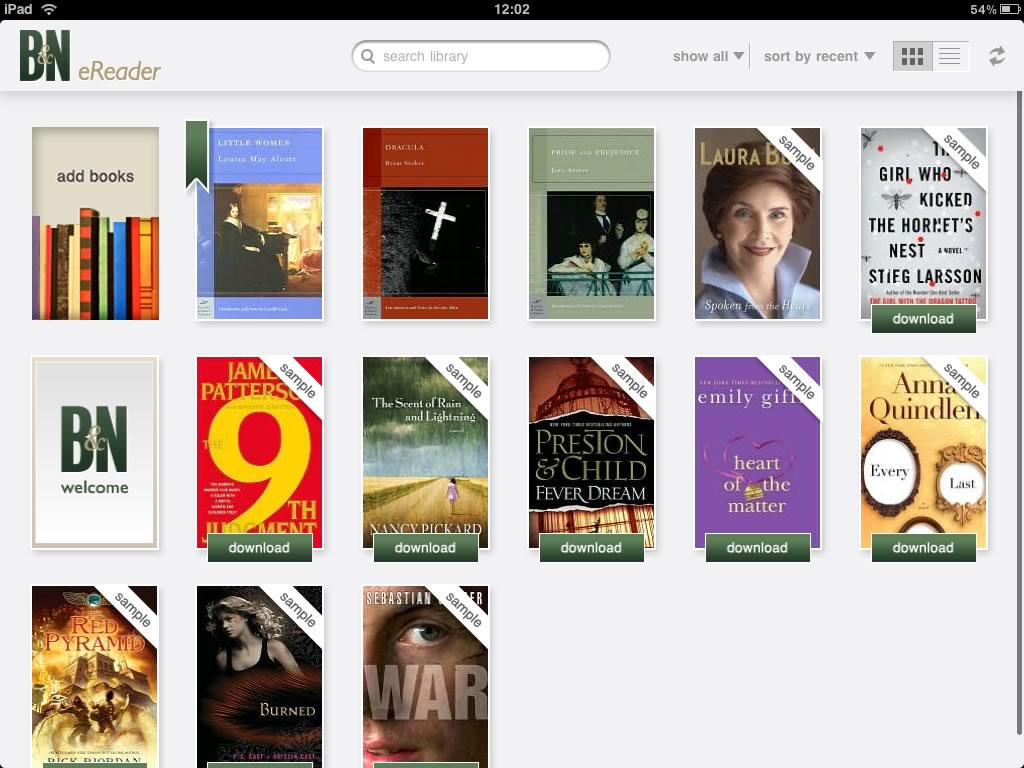The width and height of the screenshot is (1024, 768).
Task: Switch to grid view
Action: [912, 56]
